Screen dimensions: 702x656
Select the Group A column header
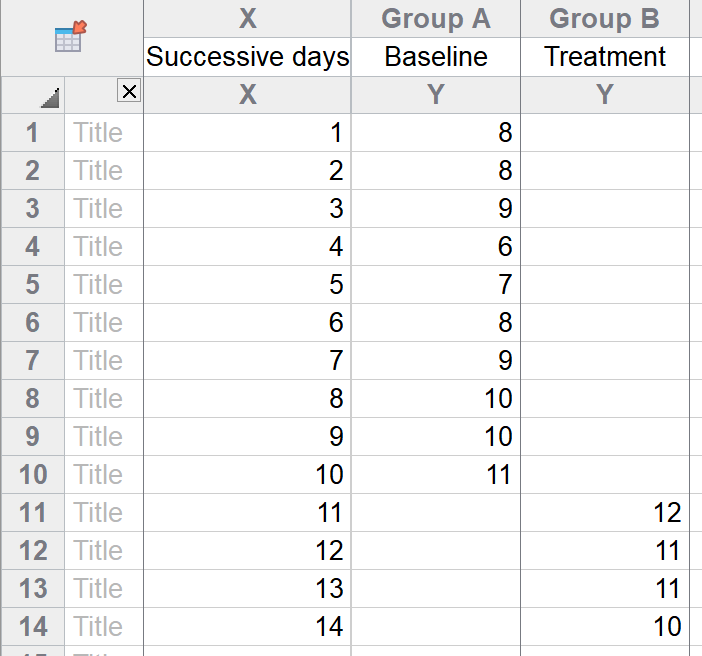point(436,19)
